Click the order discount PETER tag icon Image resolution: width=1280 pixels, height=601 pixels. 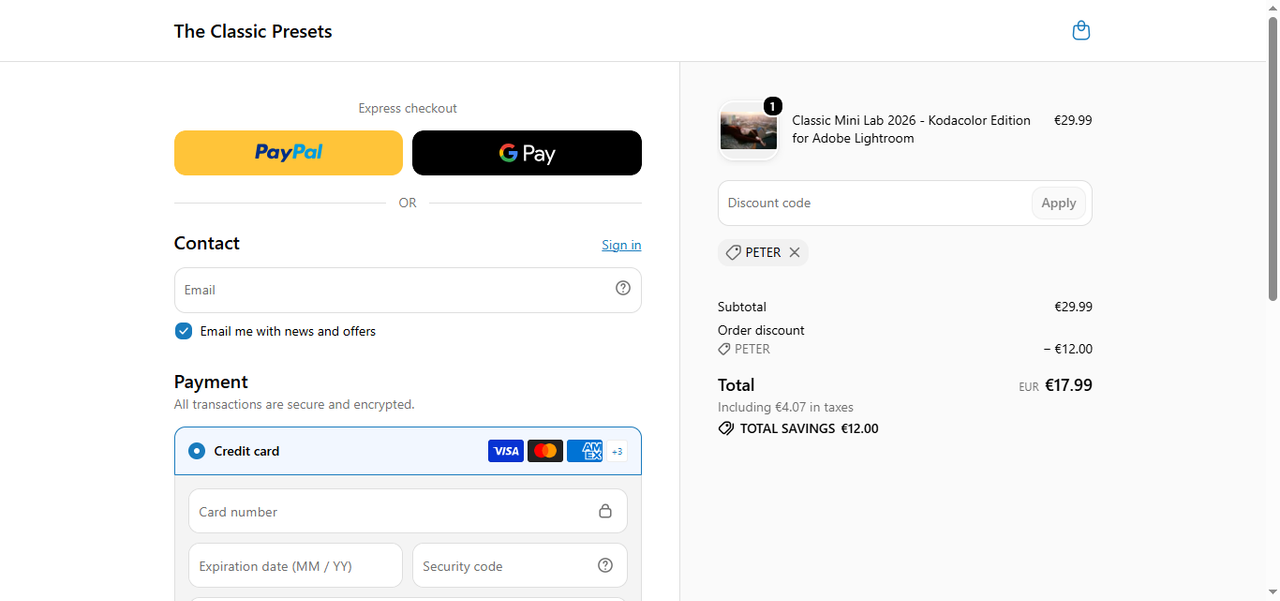(724, 349)
